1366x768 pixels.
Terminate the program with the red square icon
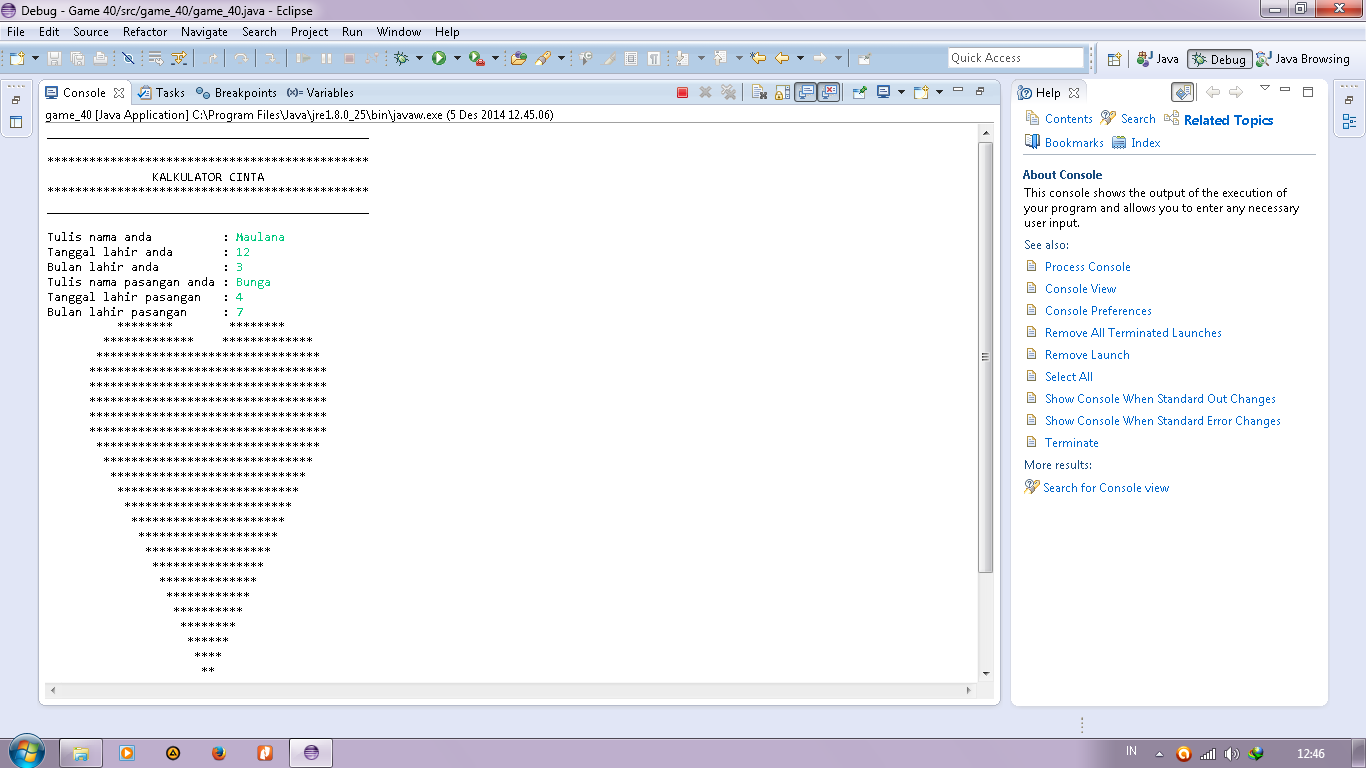point(682,92)
